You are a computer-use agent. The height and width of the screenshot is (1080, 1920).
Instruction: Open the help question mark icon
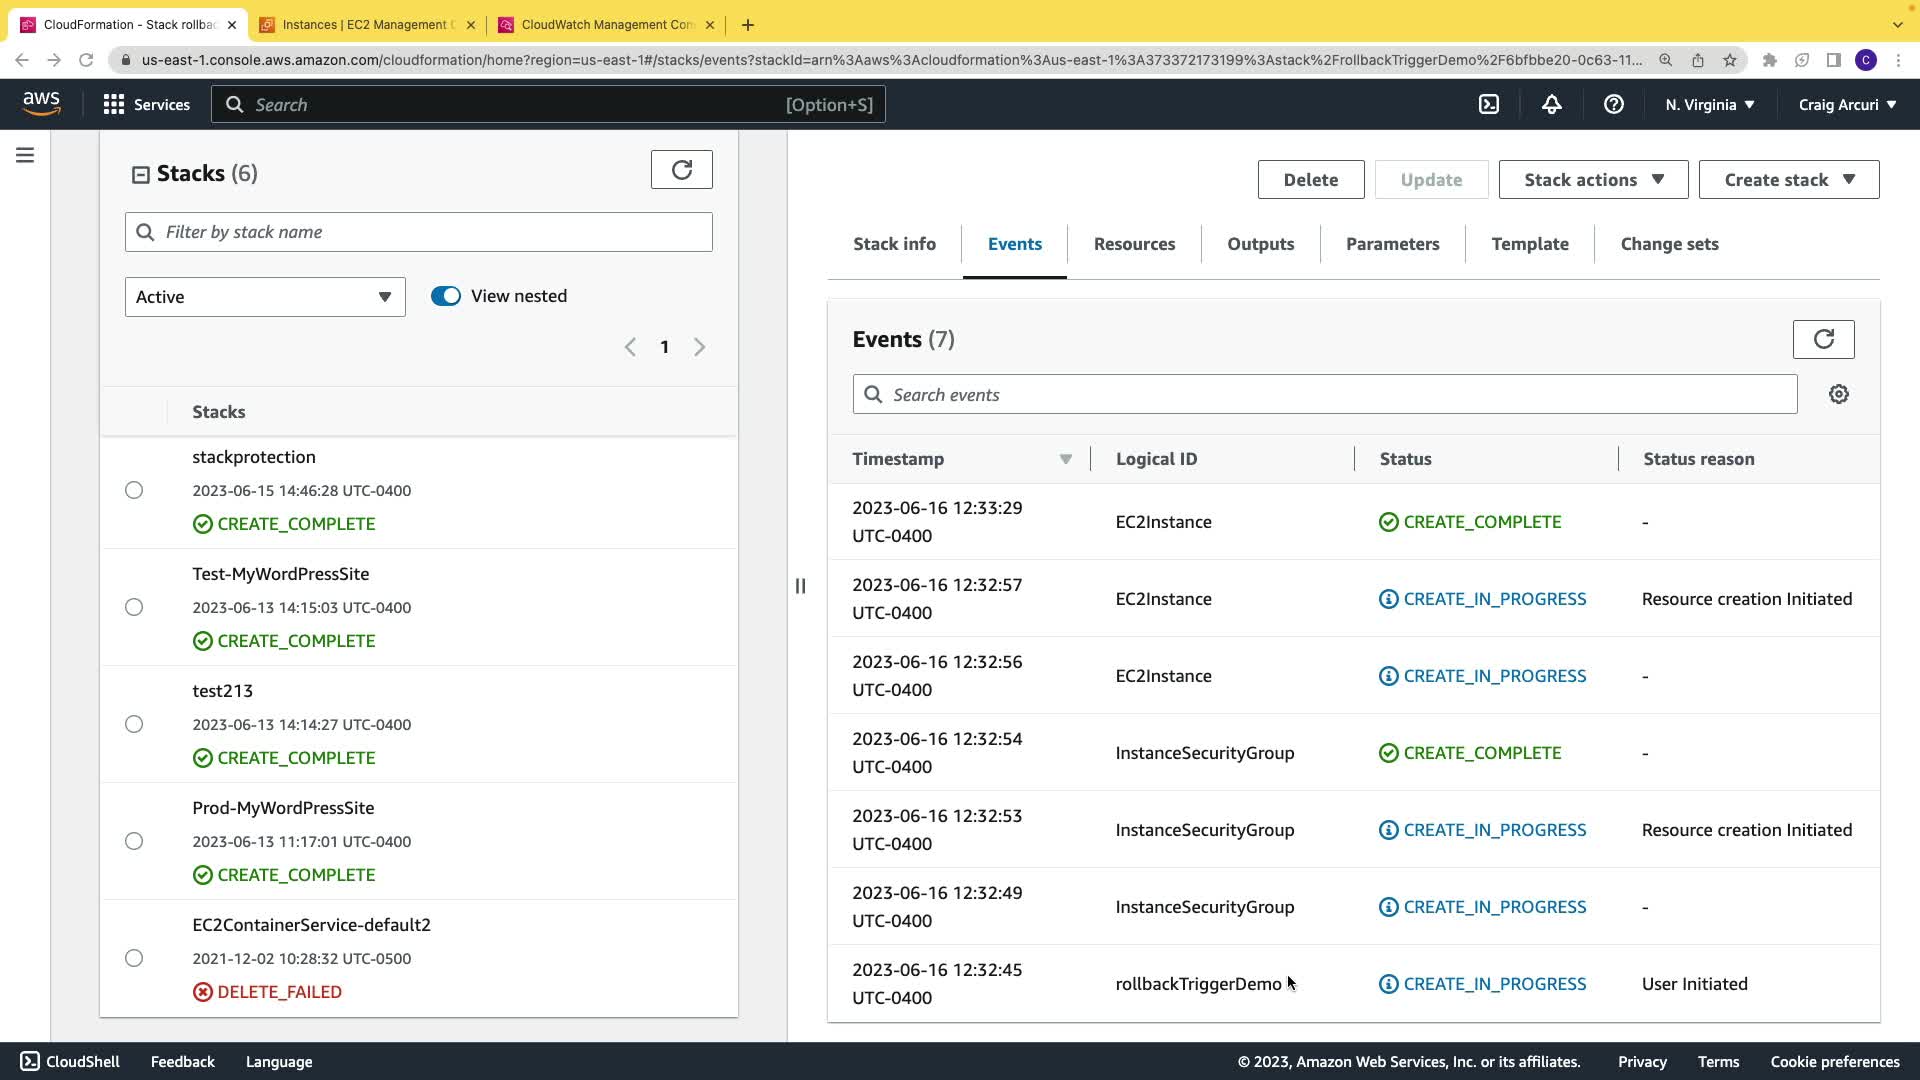click(1613, 104)
